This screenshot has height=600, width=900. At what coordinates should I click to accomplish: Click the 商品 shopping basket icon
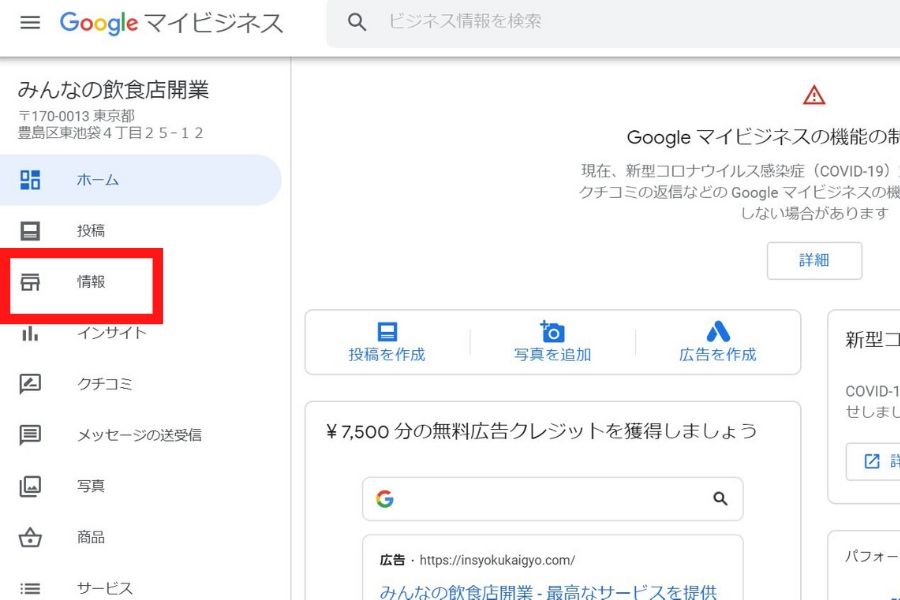coord(30,537)
